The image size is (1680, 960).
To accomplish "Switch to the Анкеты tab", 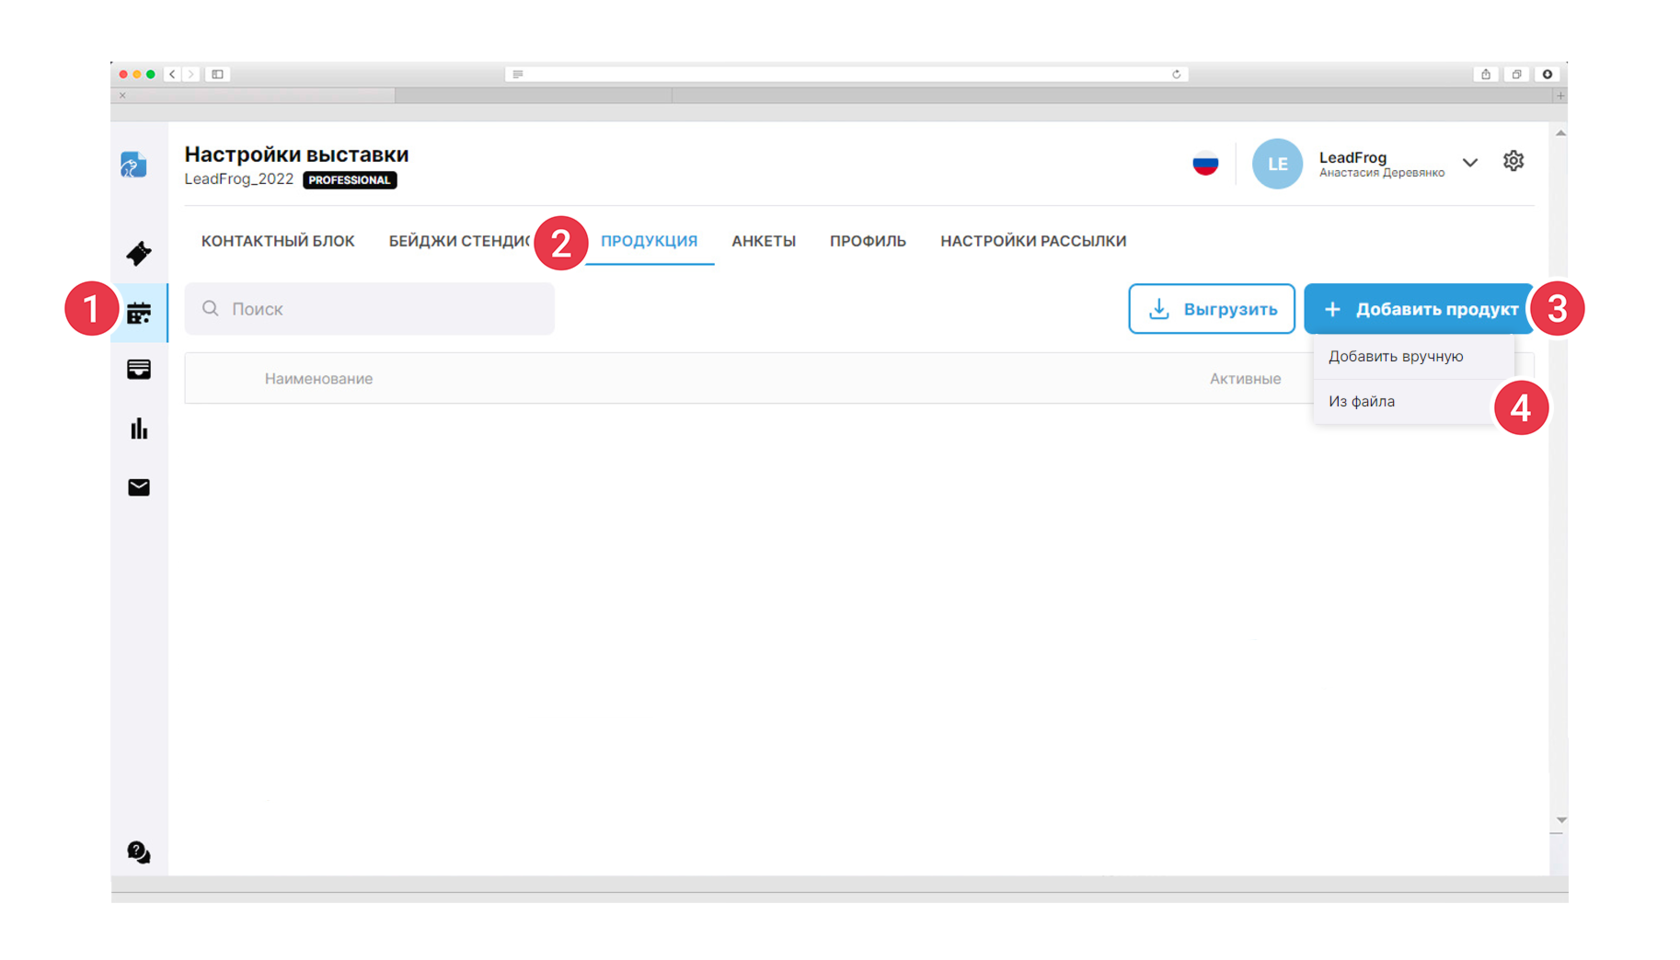I will tap(763, 241).
